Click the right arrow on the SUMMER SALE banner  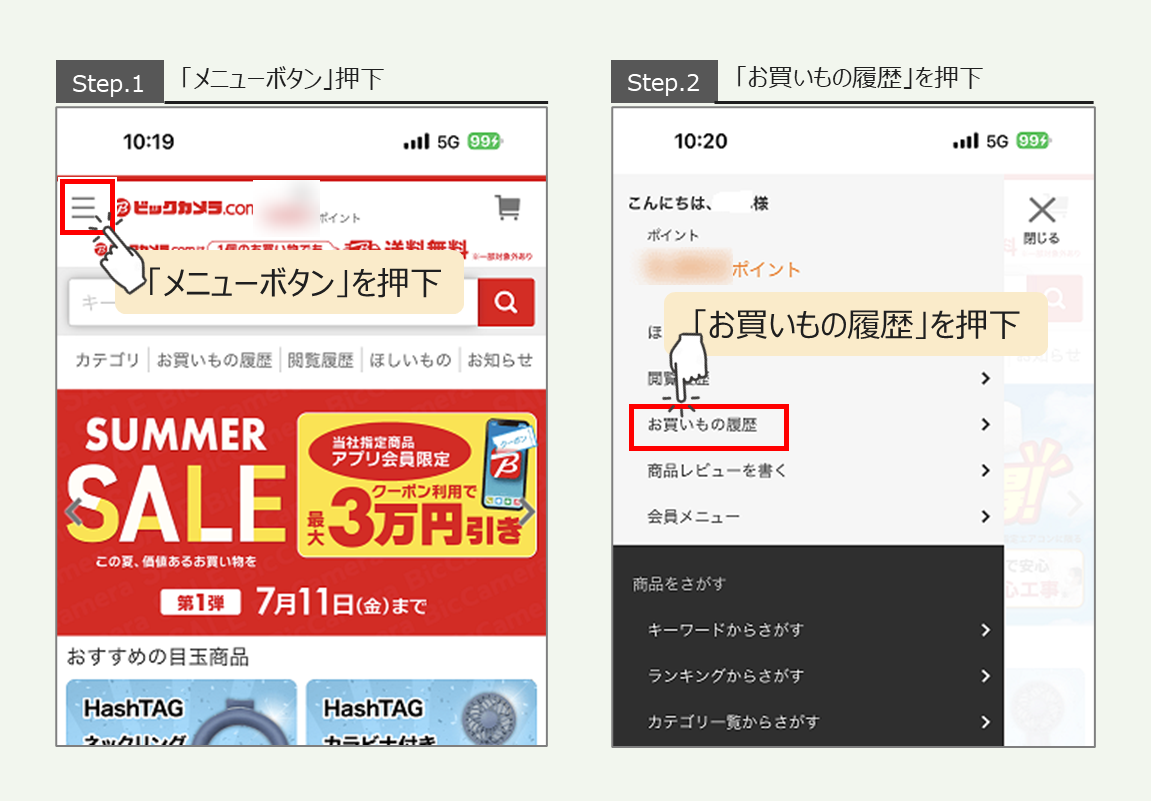529,512
